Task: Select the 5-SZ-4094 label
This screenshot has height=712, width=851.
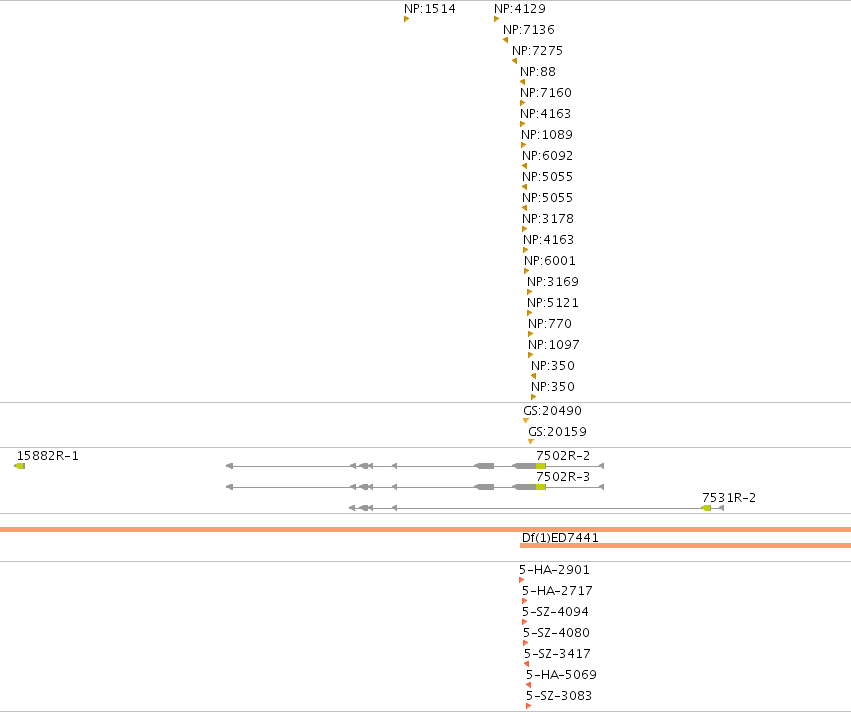Action: tap(556, 612)
